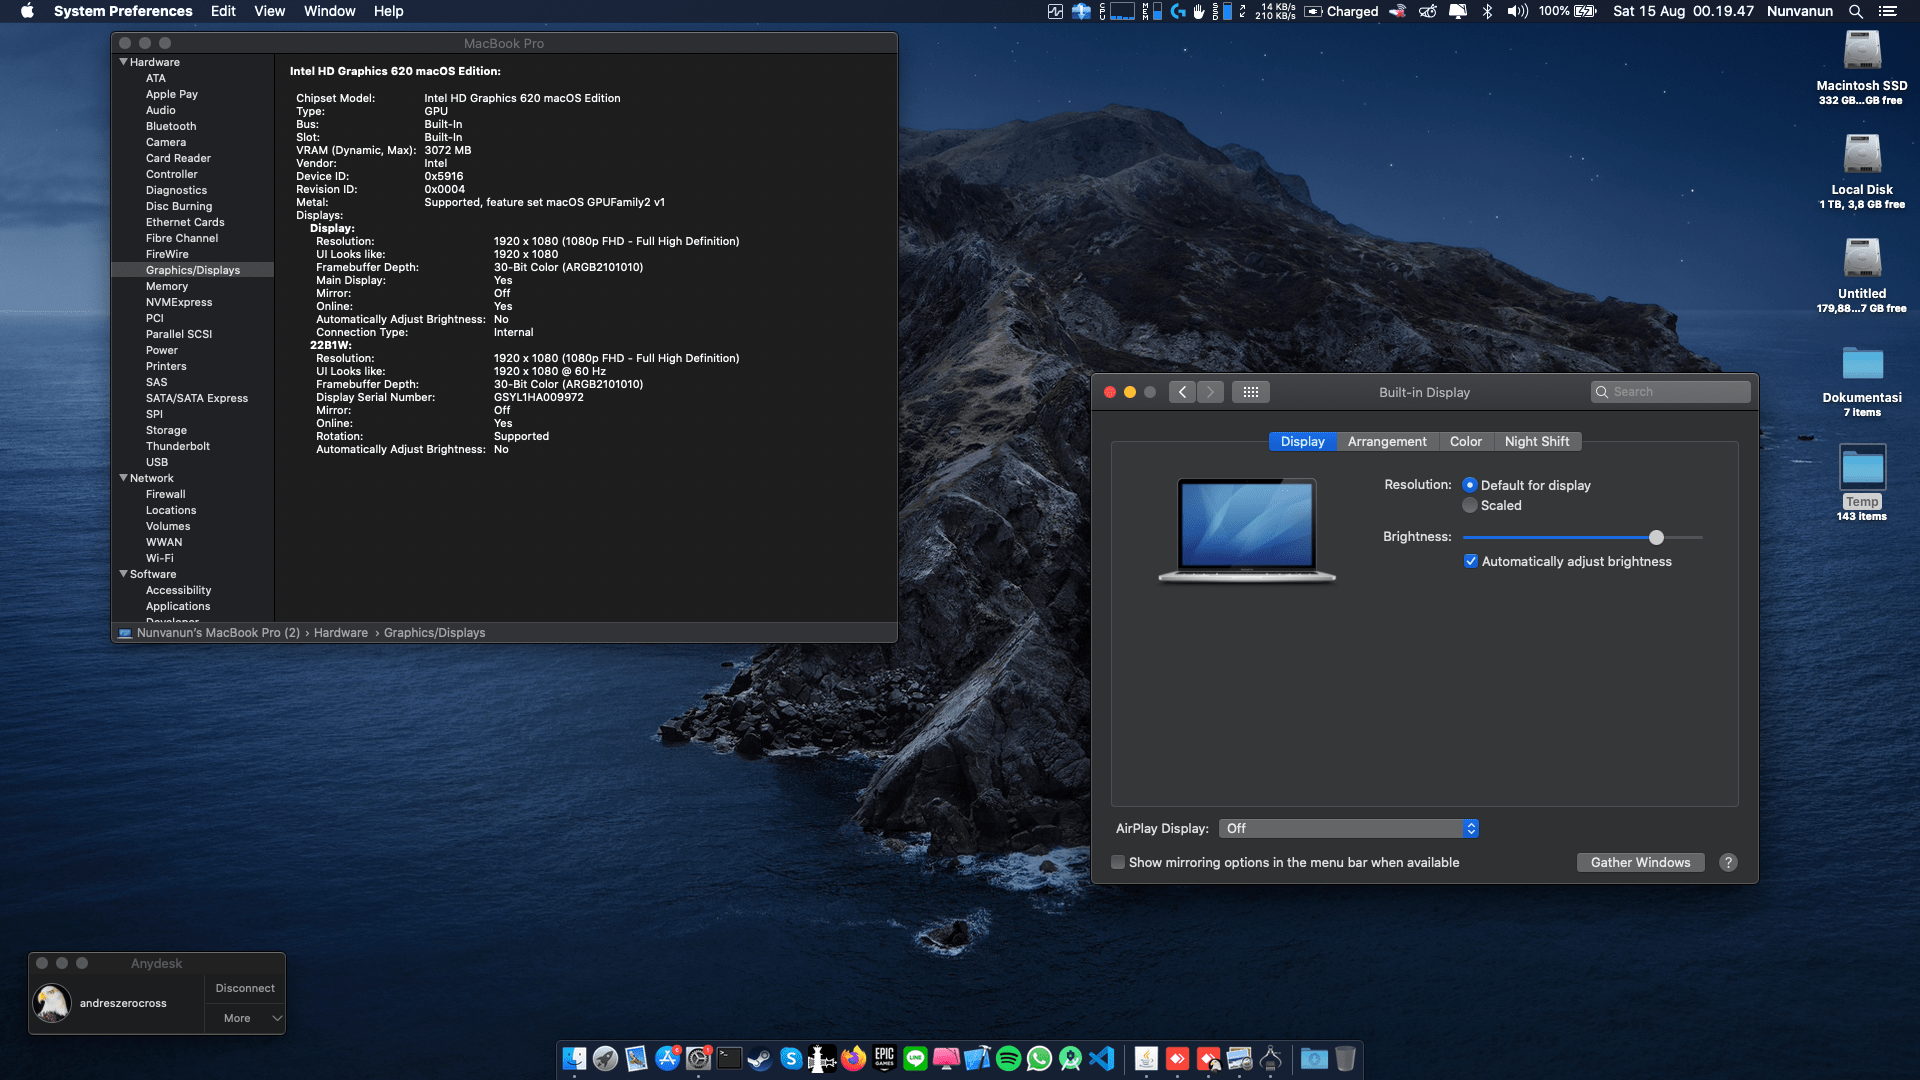
Task: Collapse the Hardware tree section
Action: [124, 62]
